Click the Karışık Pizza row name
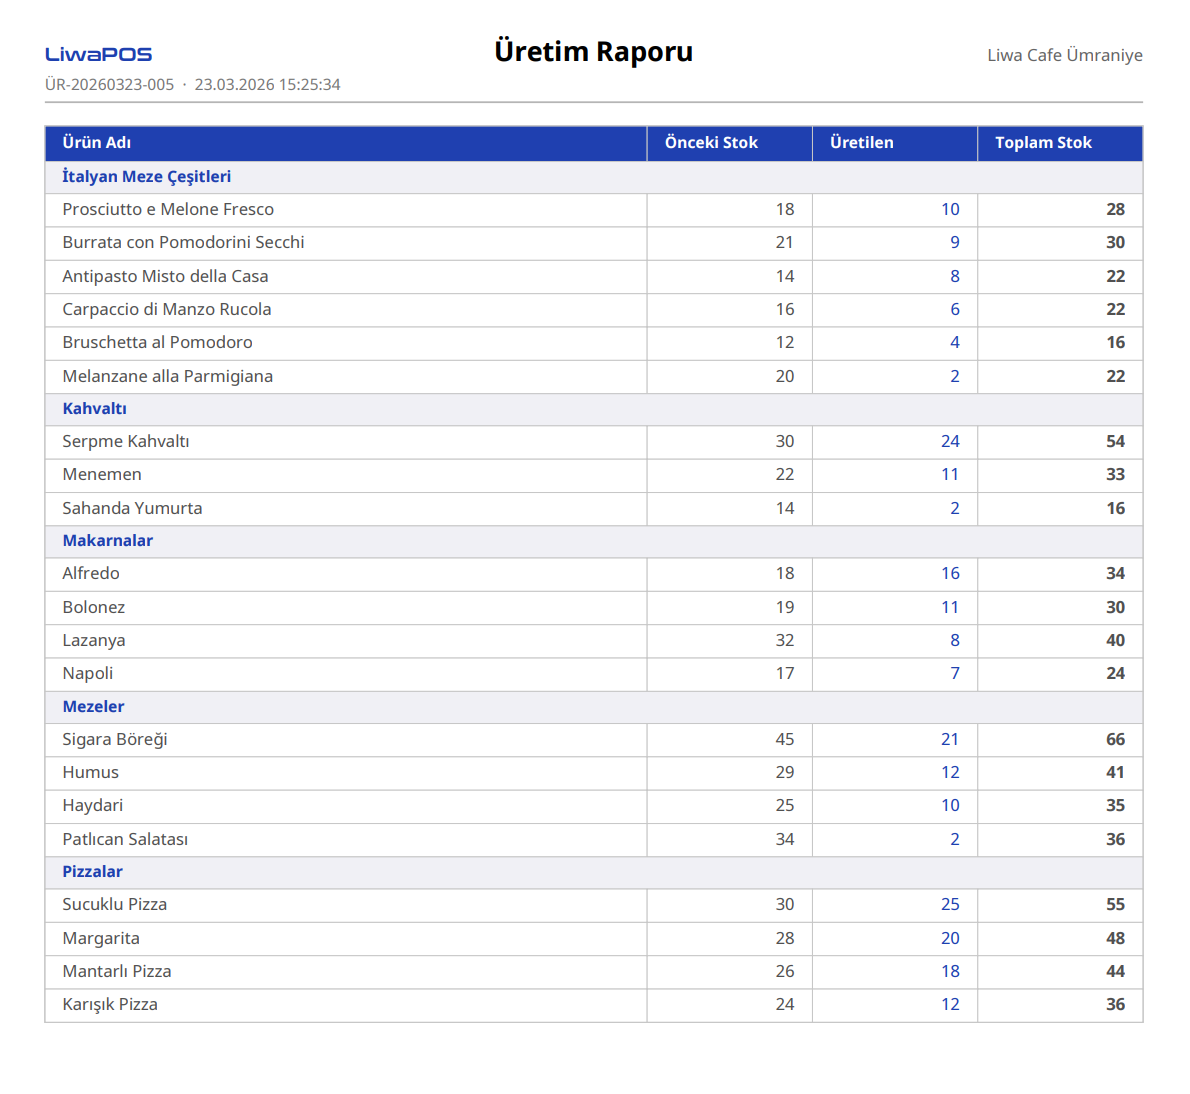Viewport: 1190px width, 1094px height. point(110,1005)
